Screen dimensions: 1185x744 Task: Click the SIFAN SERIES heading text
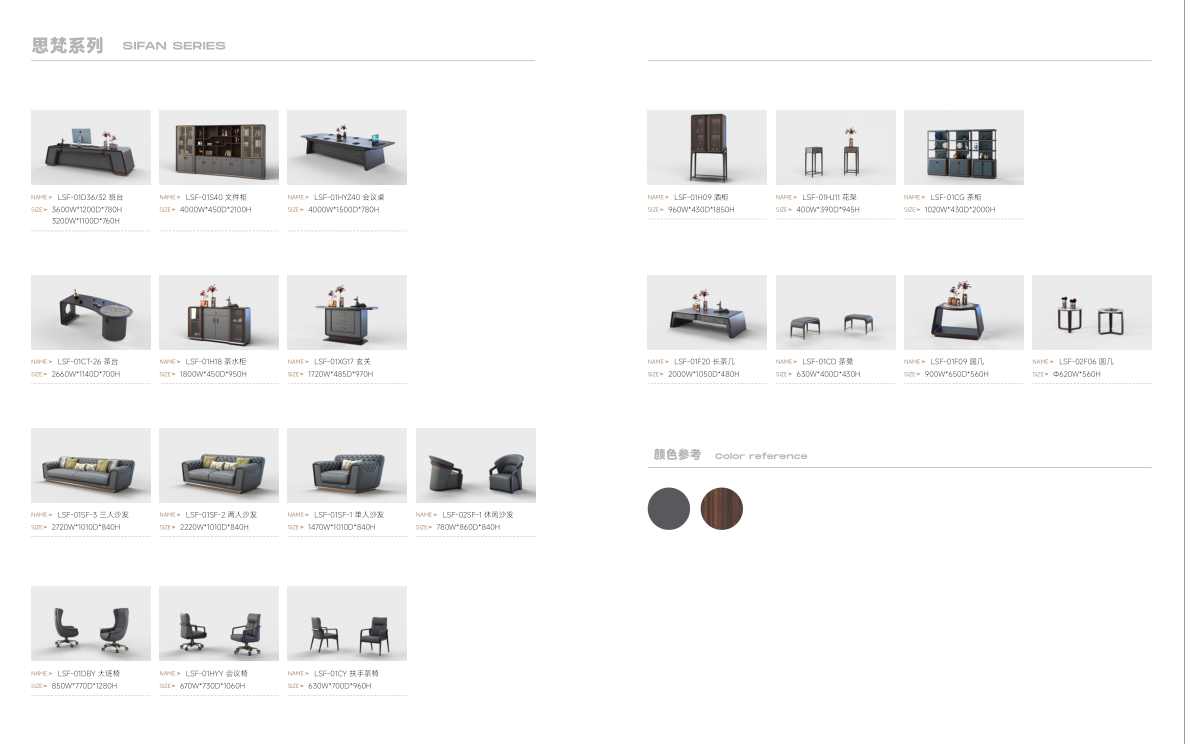[x=174, y=46]
